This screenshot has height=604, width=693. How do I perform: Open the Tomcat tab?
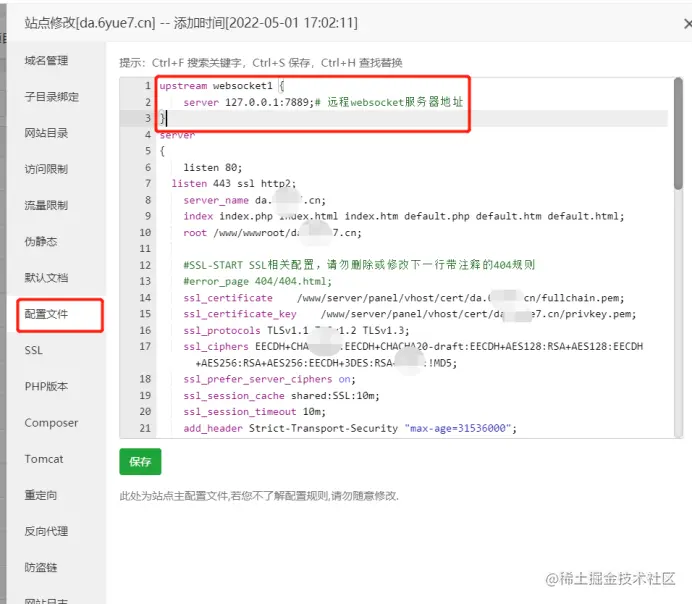point(44,459)
